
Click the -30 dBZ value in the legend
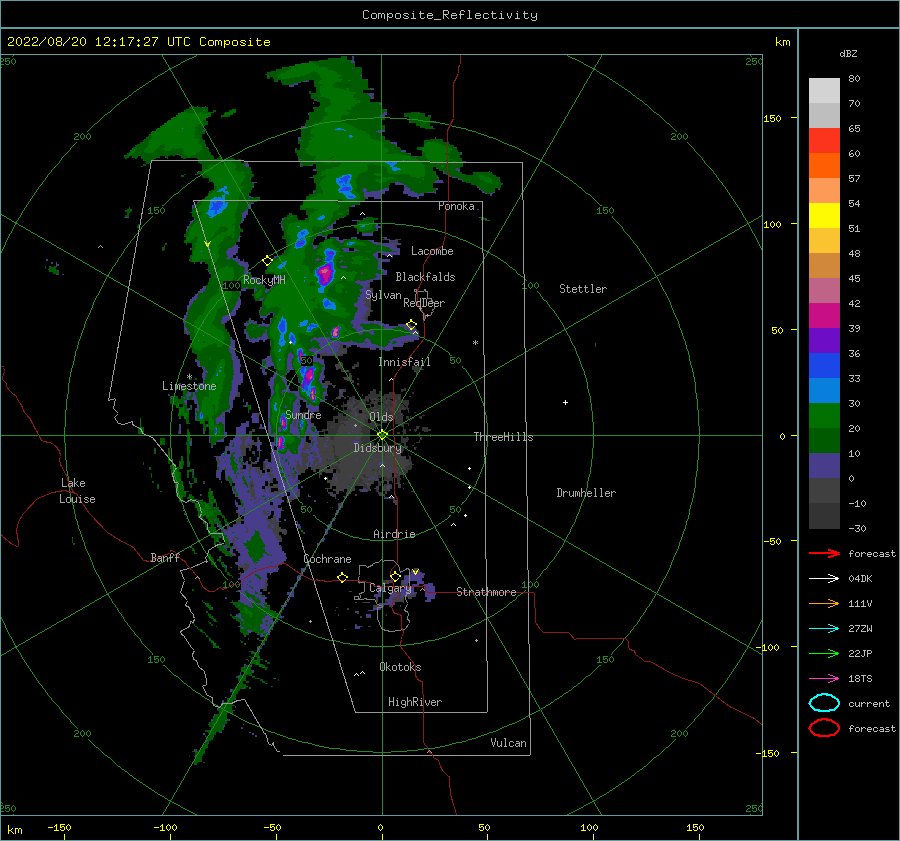(x=858, y=528)
